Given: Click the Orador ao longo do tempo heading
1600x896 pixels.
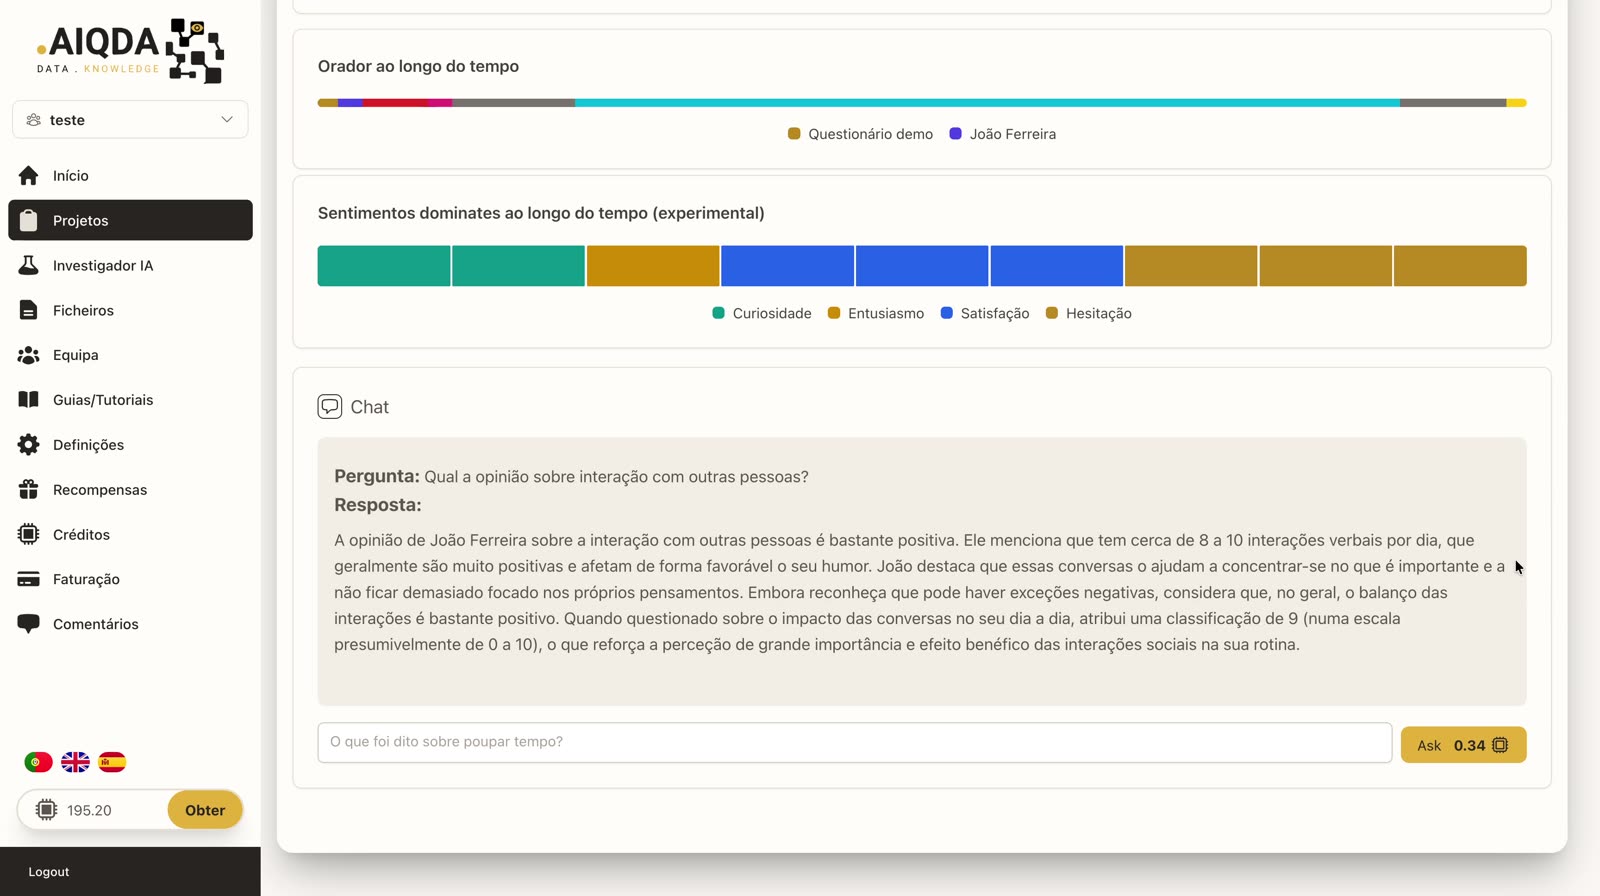Looking at the screenshot, I should [418, 66].
